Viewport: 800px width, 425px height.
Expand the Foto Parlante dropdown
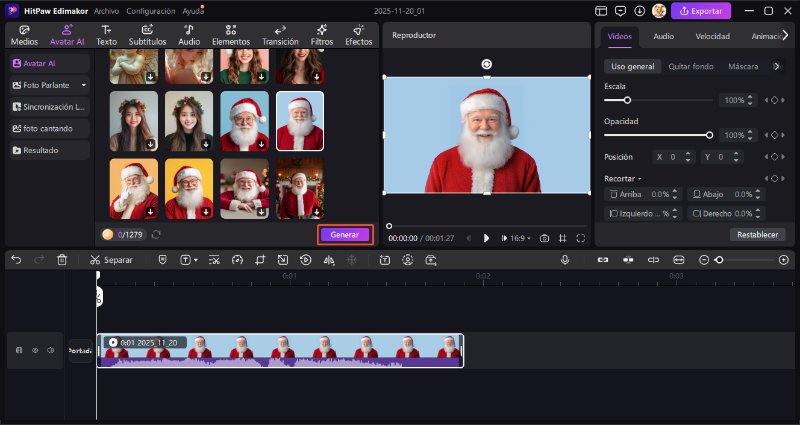tap(84, 85)
